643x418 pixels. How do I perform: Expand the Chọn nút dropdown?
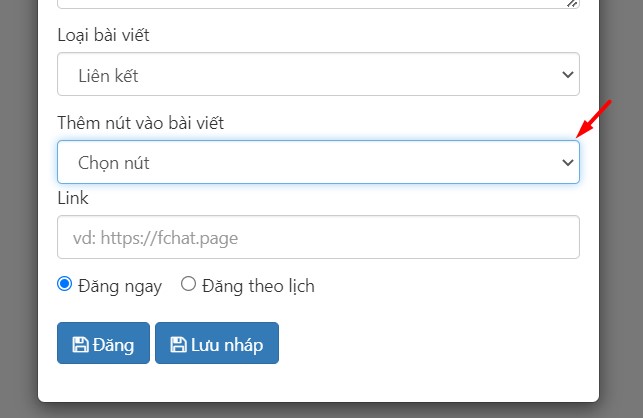point(318,162)
